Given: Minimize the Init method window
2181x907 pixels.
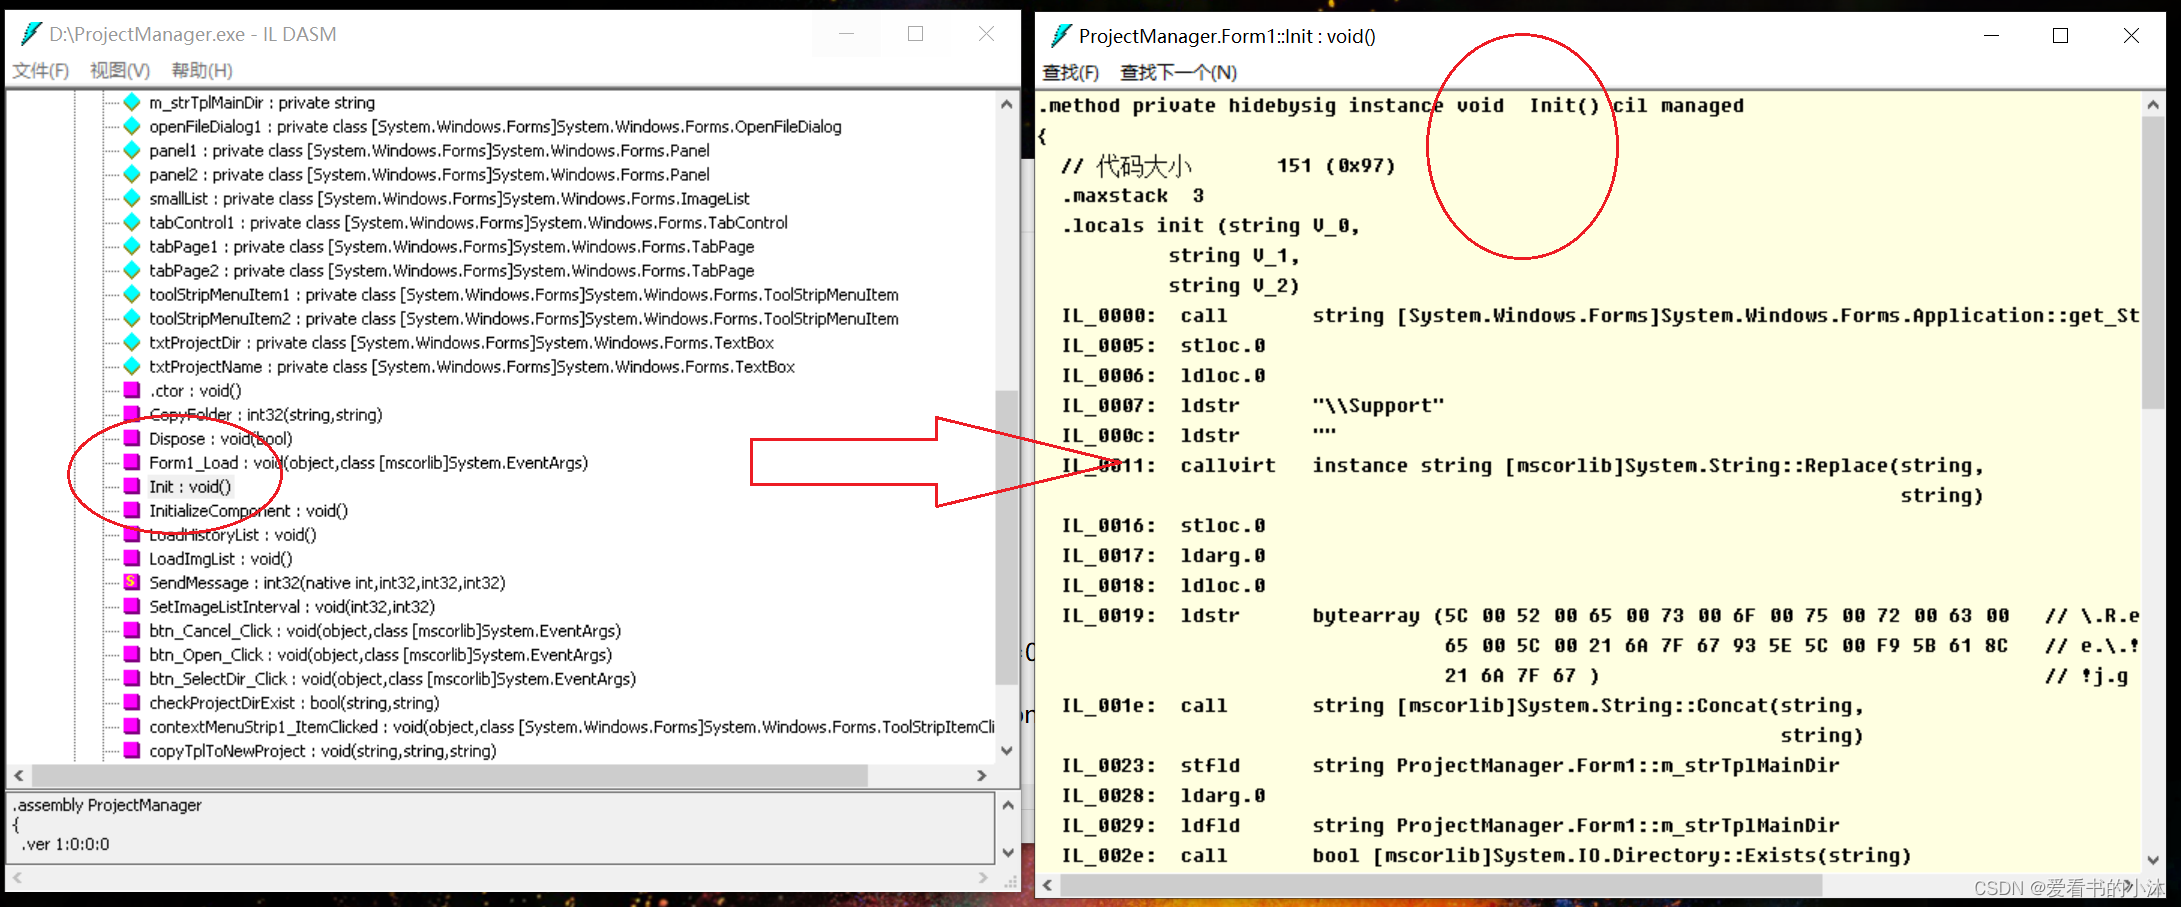Looking at the screenshot, I should pyautogui.click(x=1991, y=36).
